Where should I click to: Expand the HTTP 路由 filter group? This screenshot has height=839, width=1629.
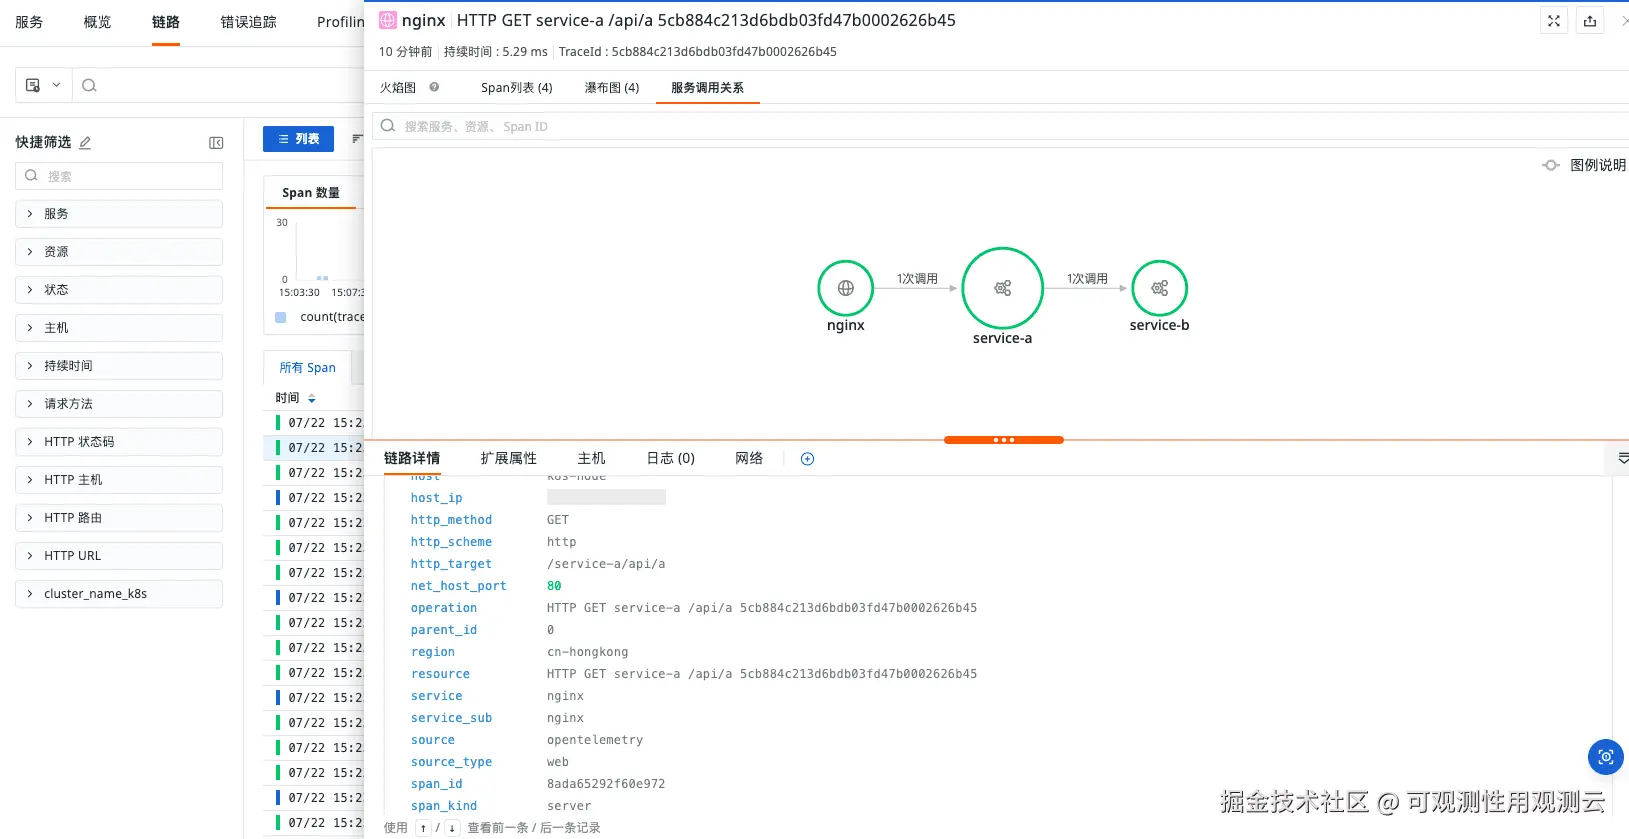coord(119,518)
